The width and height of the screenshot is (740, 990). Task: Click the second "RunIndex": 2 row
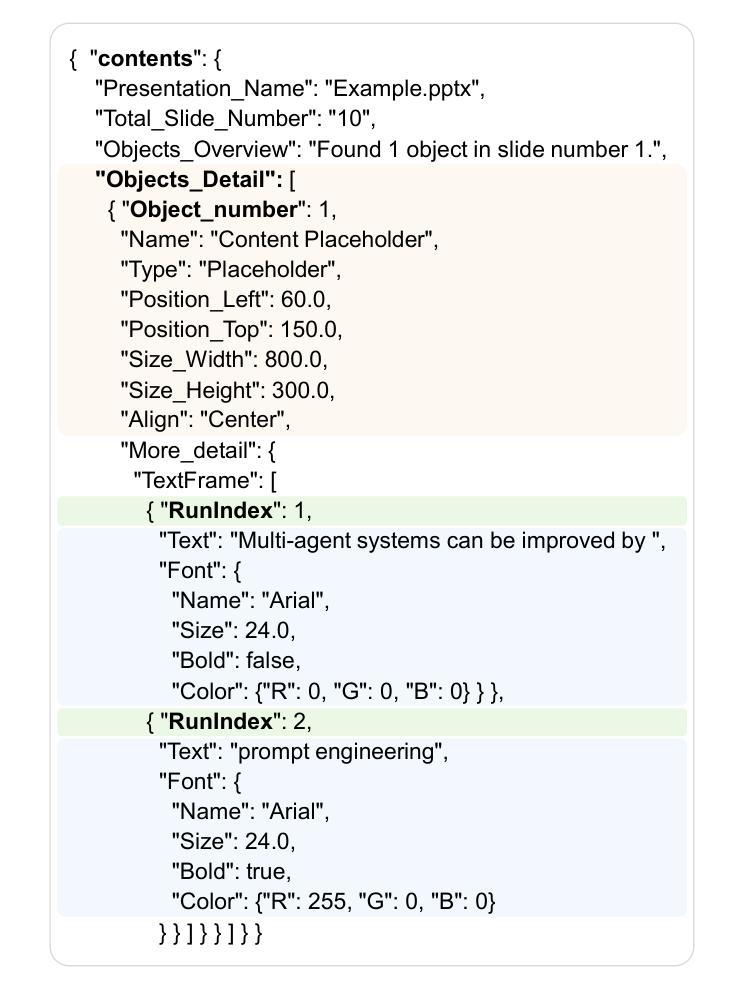(x=372, y=722)
